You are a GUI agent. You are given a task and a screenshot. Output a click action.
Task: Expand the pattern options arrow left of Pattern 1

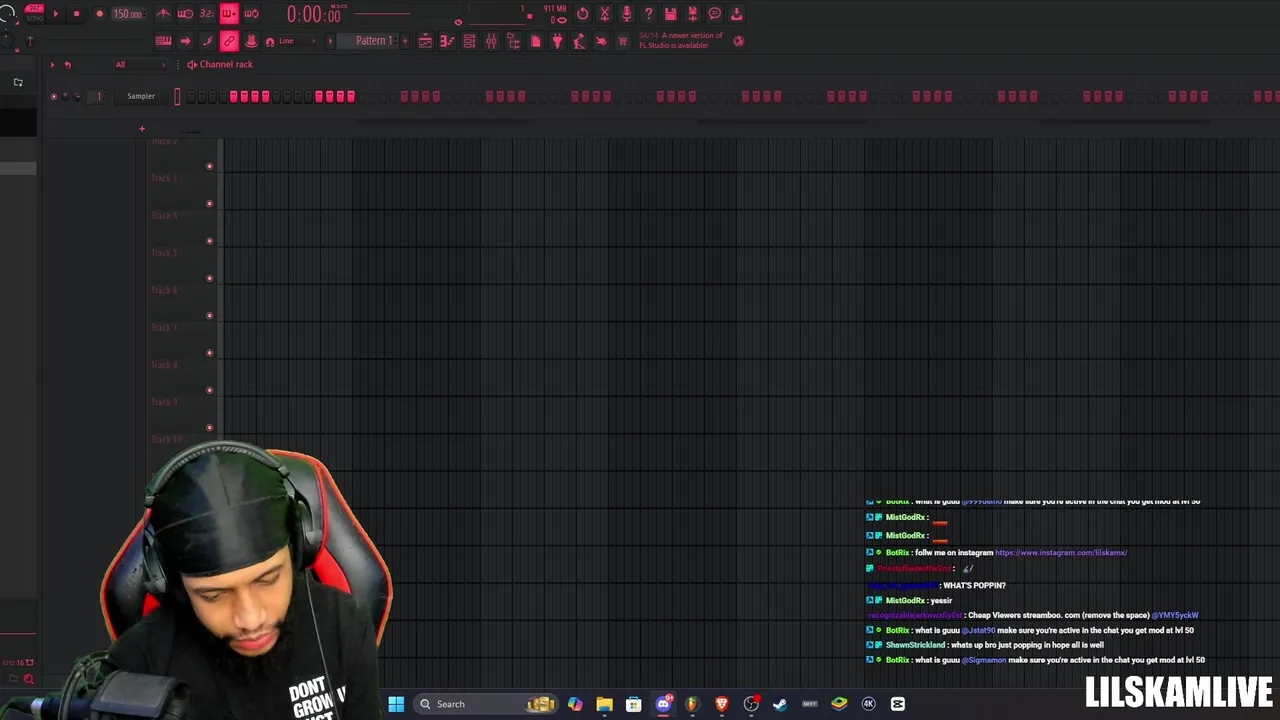click(x=330, y=41)
